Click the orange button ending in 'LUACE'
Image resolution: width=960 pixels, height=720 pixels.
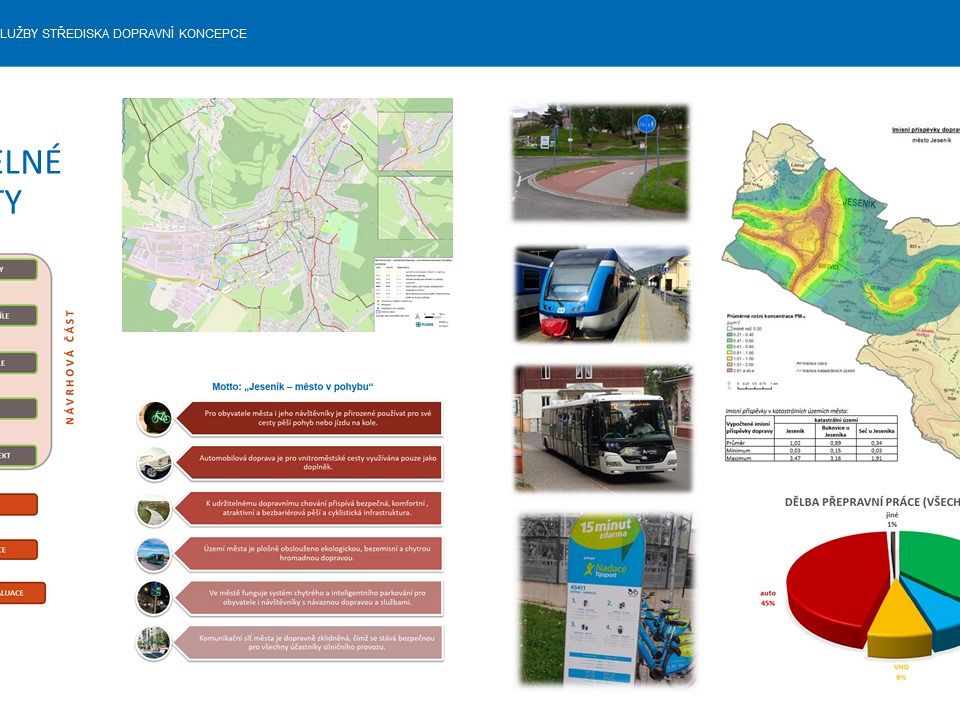(x=22, y=593)
